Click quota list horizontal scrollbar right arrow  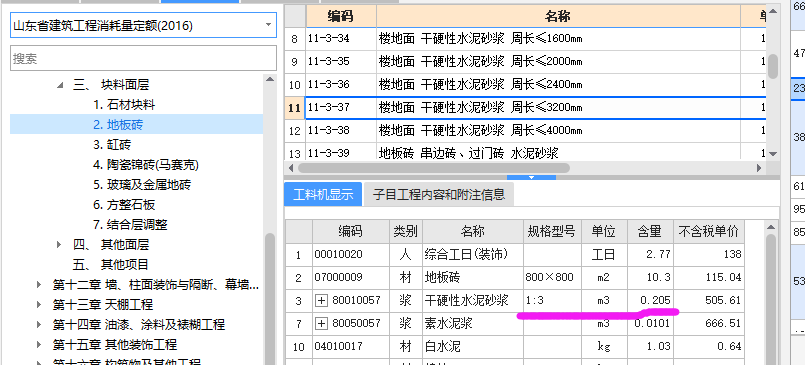coord(759,168)
